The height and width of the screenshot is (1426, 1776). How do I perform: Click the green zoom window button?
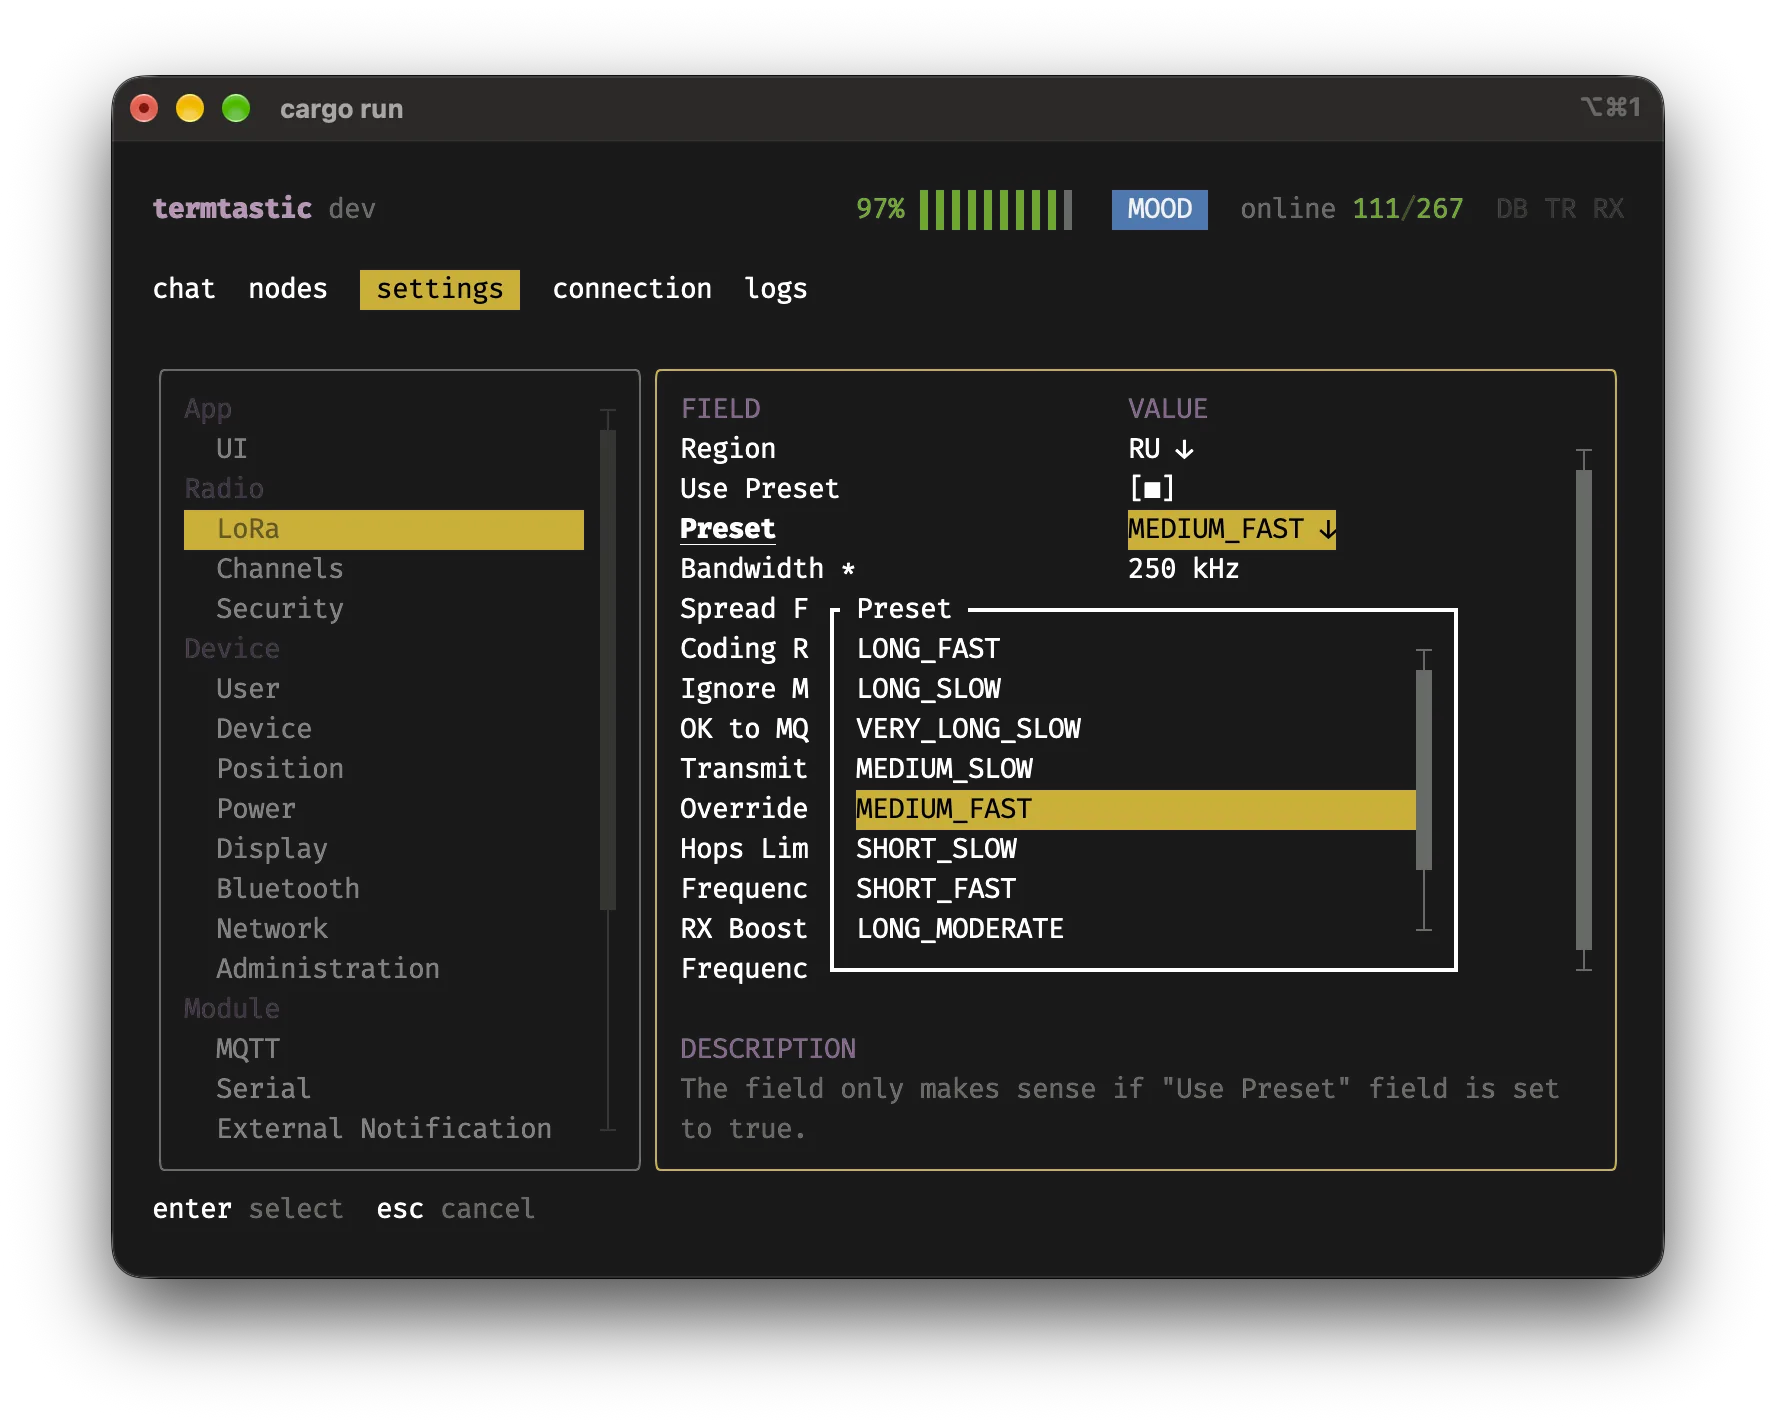pos(236,108)
